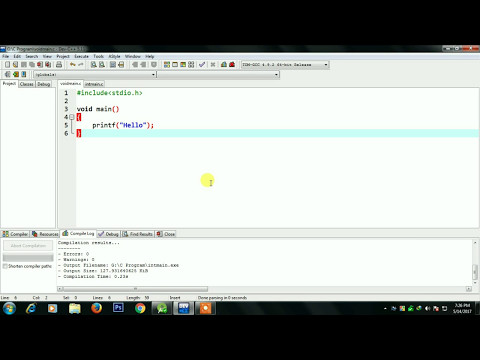Viewport: 480px width, 360px height.
Task: Click the Debug checkmark toolbar icon
Action: coord(202,65)
